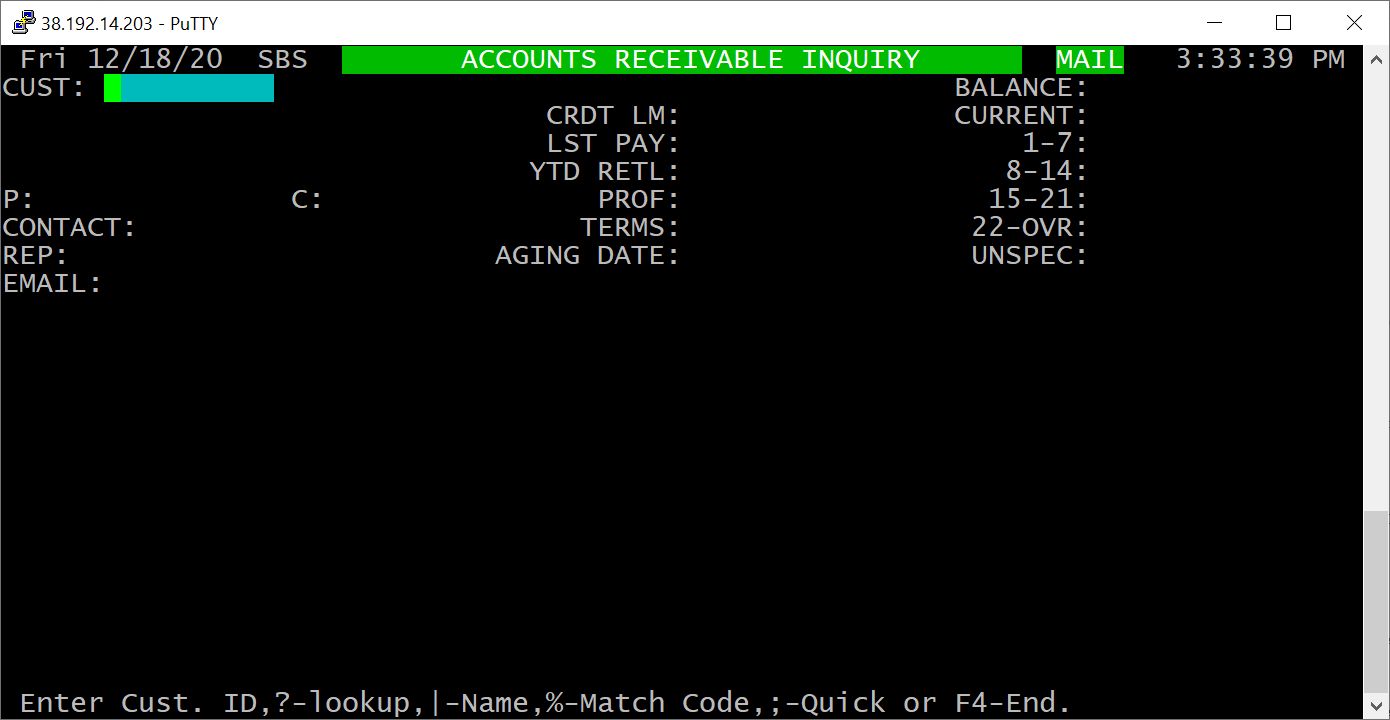The height and width of the screenshot is (720, 1390).
Task: Minimize the PuTTY window
Action: 1215,22
